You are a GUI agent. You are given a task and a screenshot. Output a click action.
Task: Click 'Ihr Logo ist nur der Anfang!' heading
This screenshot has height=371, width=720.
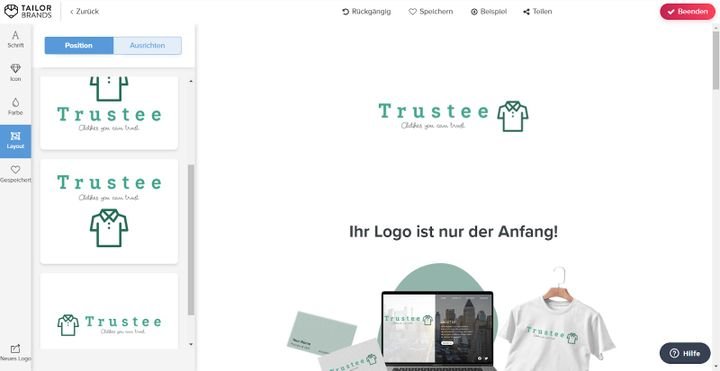[453, 232]
